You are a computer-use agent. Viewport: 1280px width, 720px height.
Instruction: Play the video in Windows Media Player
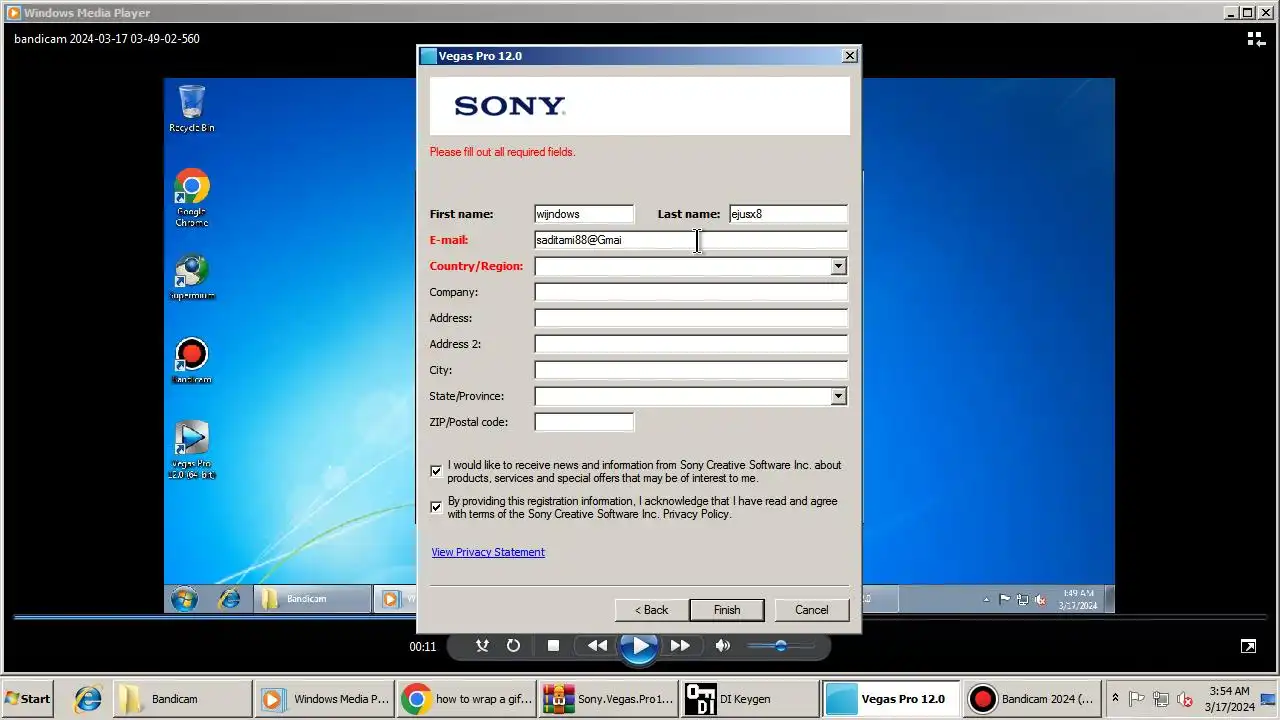pos(638,646)
